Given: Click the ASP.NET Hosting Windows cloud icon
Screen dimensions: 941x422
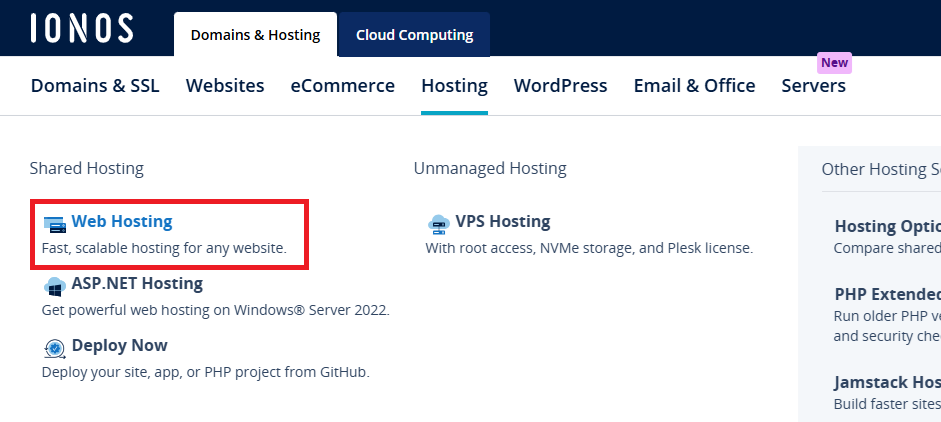Looking at the screenshot, I should 55,286.
